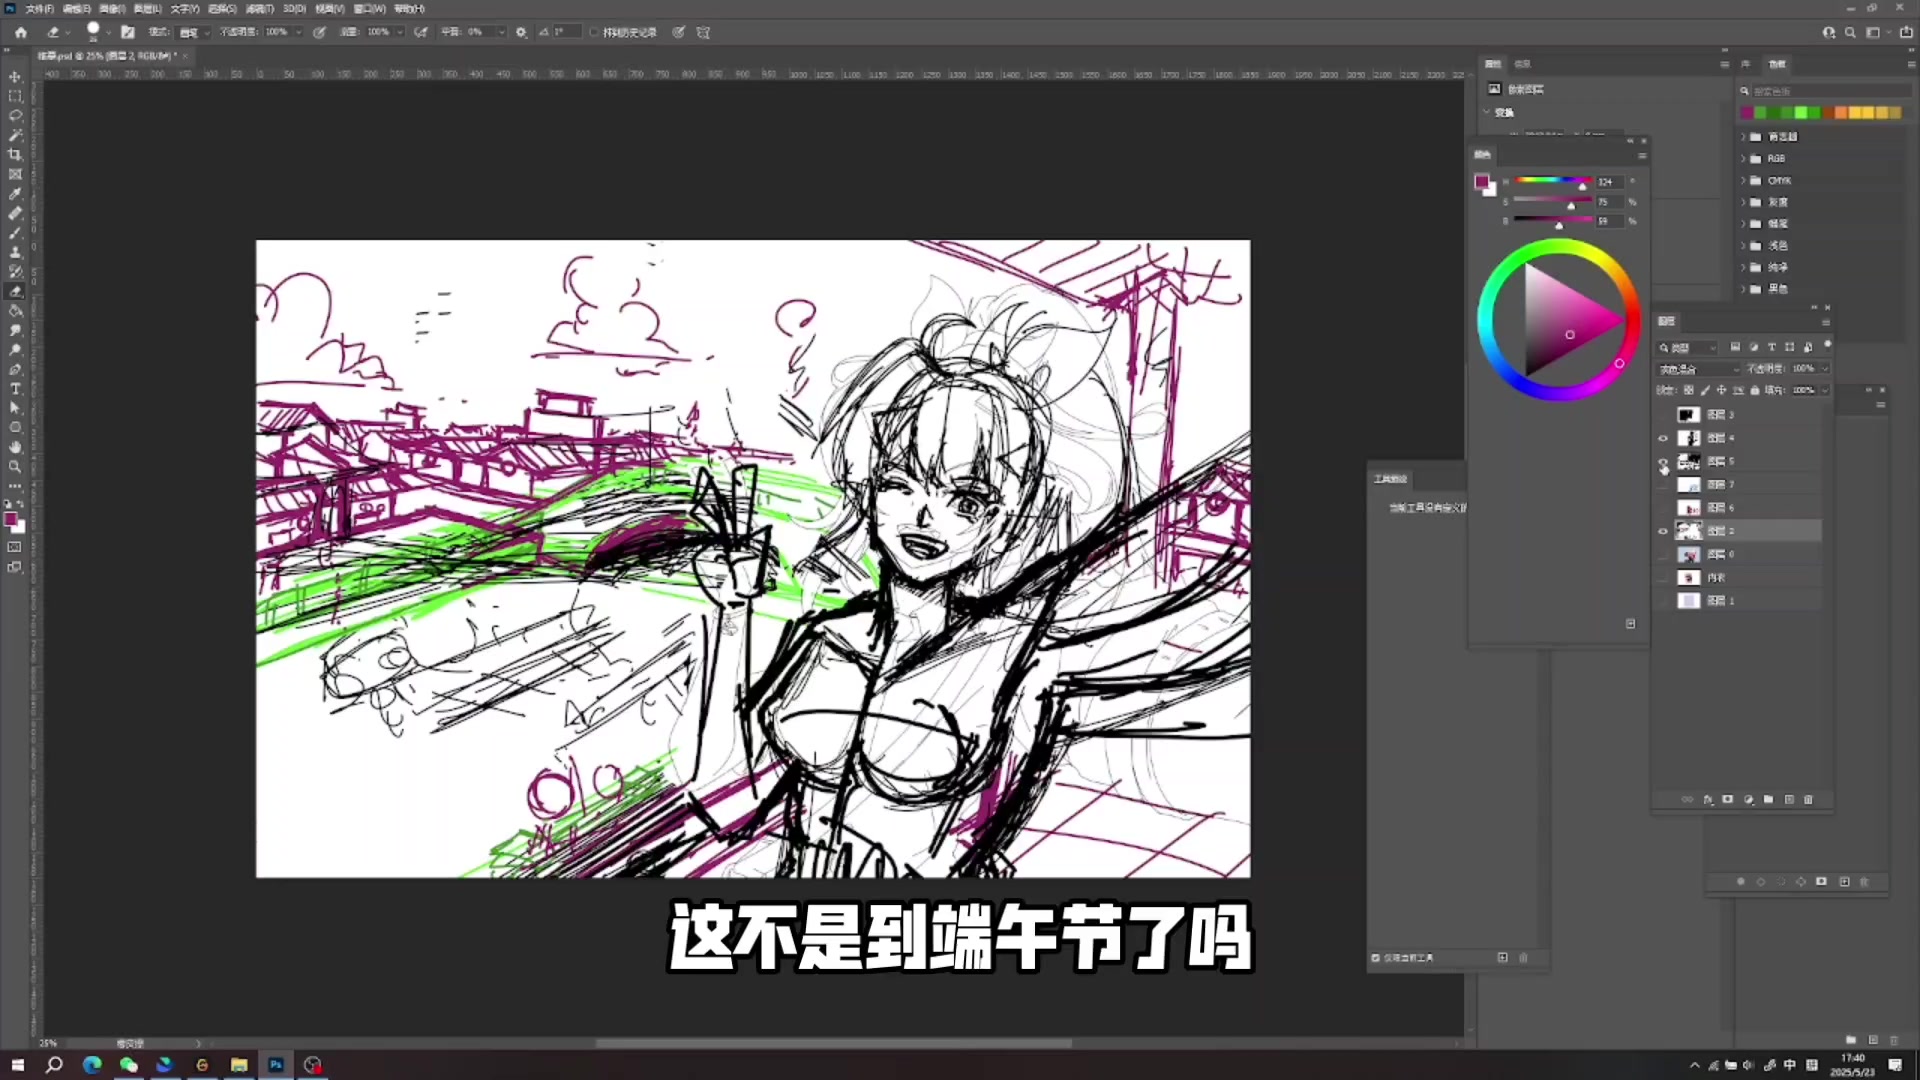Open the layer blend mode dropdown
The height and width of the screenshot is (1080, 1920).
coord(1699,369)
